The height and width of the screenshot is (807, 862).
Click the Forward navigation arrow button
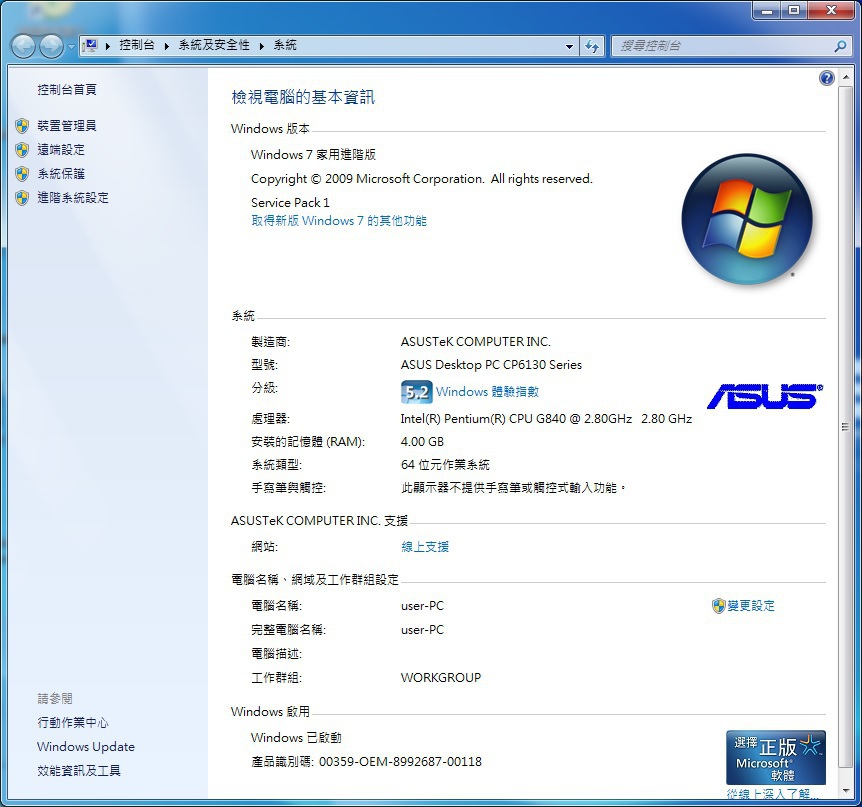(x=52, y=46)
